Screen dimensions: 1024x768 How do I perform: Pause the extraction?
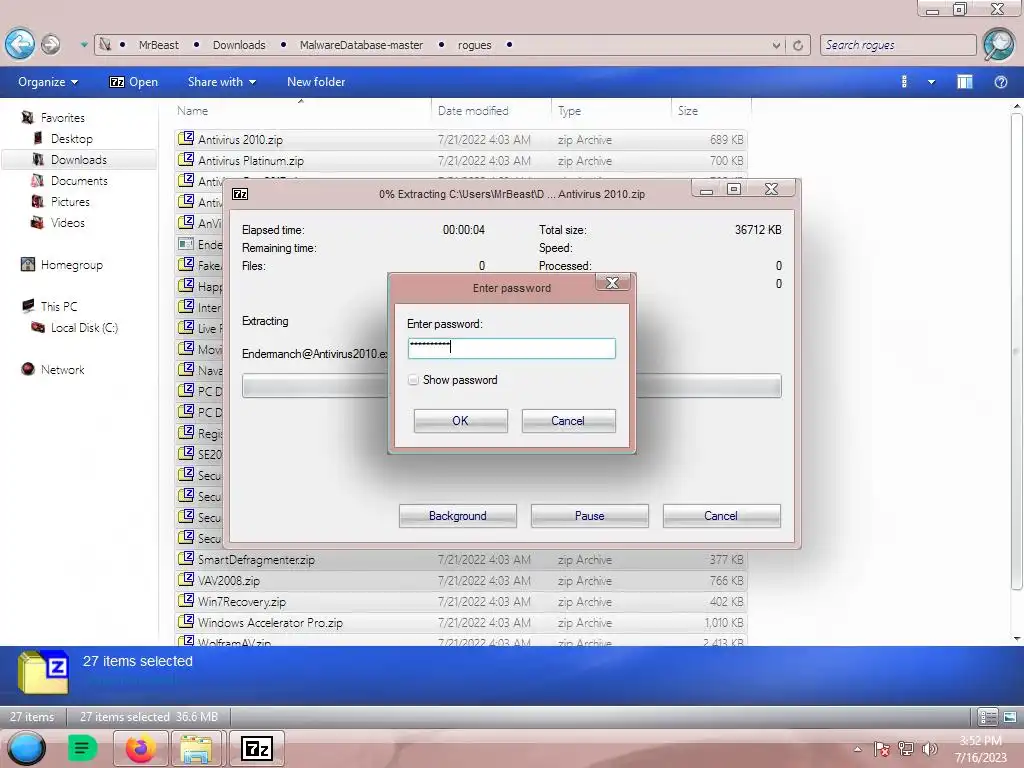click(x=589, y=515)
